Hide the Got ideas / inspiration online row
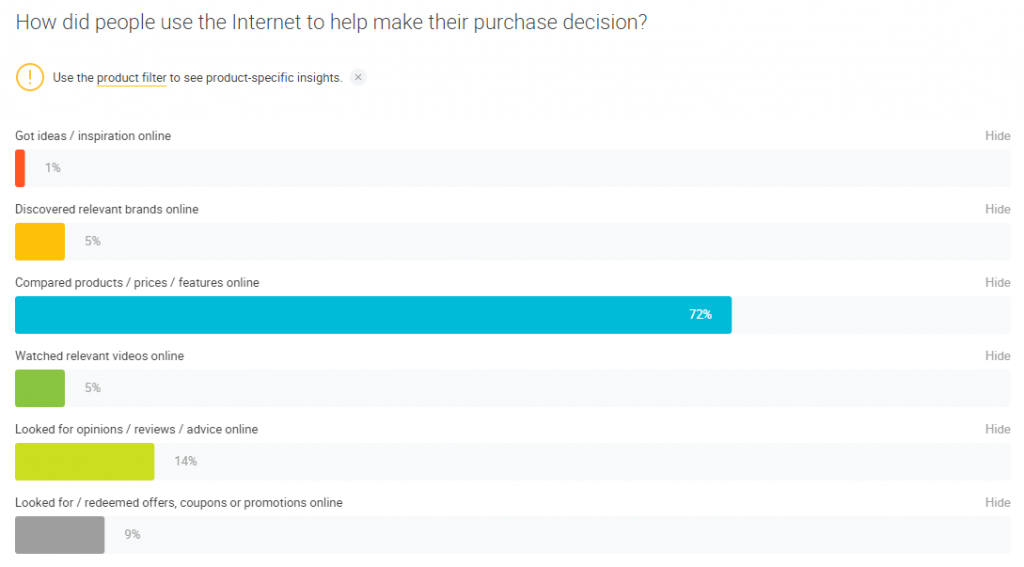The height and width of the screenshot is (567, 1024). point(997,136)
